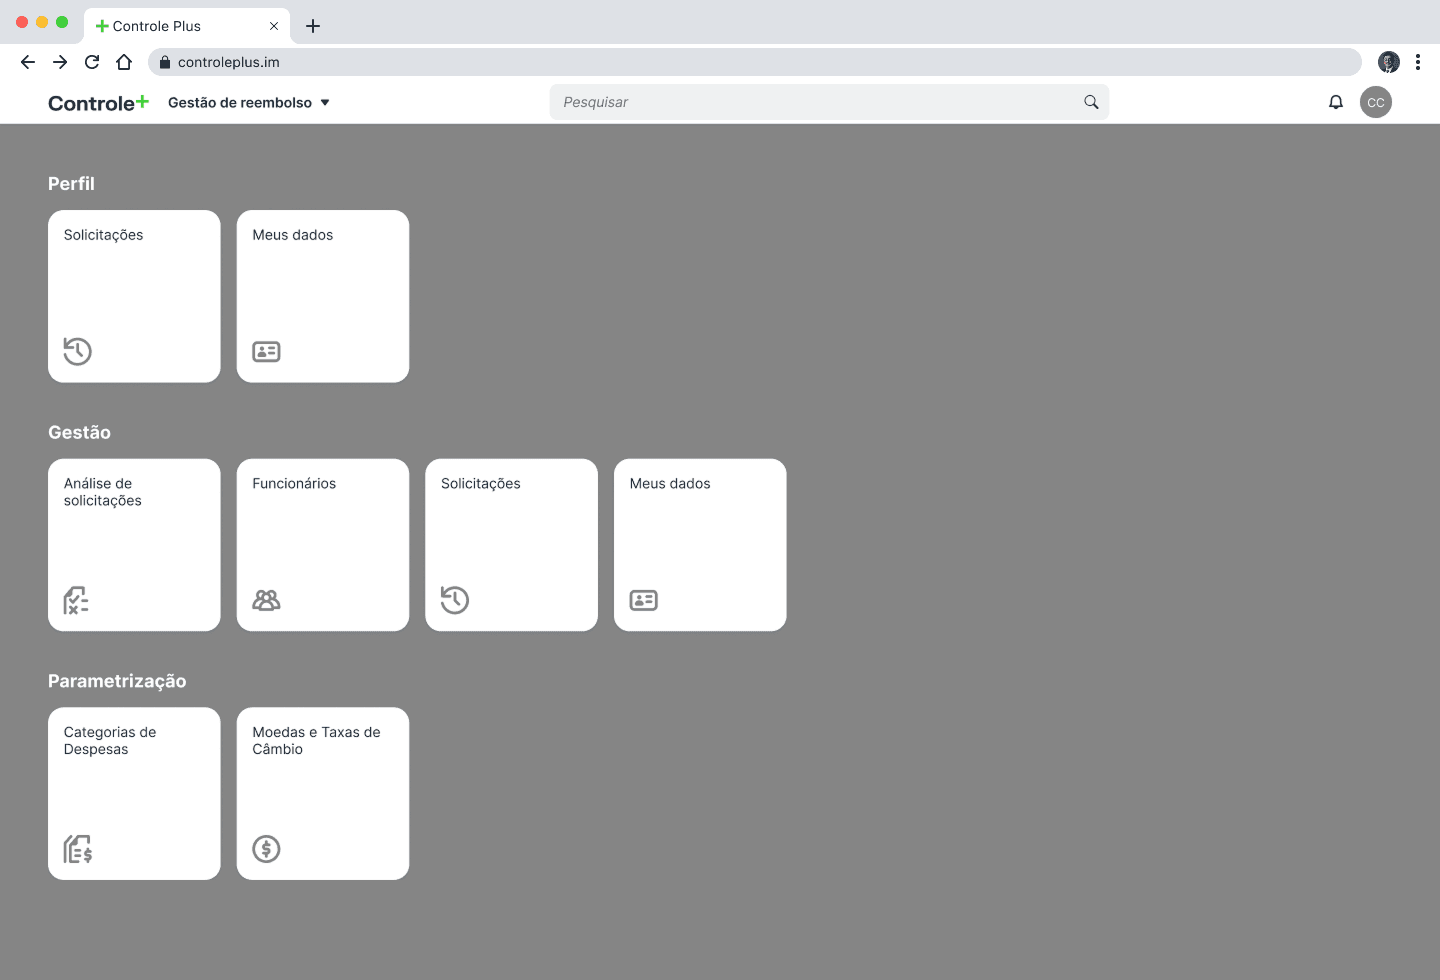
Task: Click the document-check icon on Análise de solicitações
Action: click(x=77, y=600)
